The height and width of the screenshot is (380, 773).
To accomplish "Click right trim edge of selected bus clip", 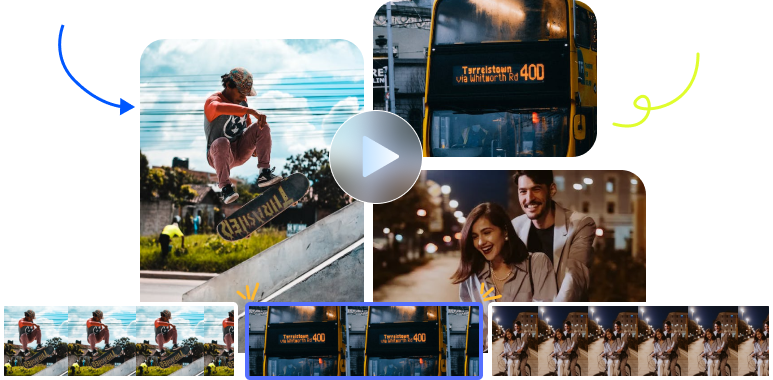I will [x=480, y=341].
